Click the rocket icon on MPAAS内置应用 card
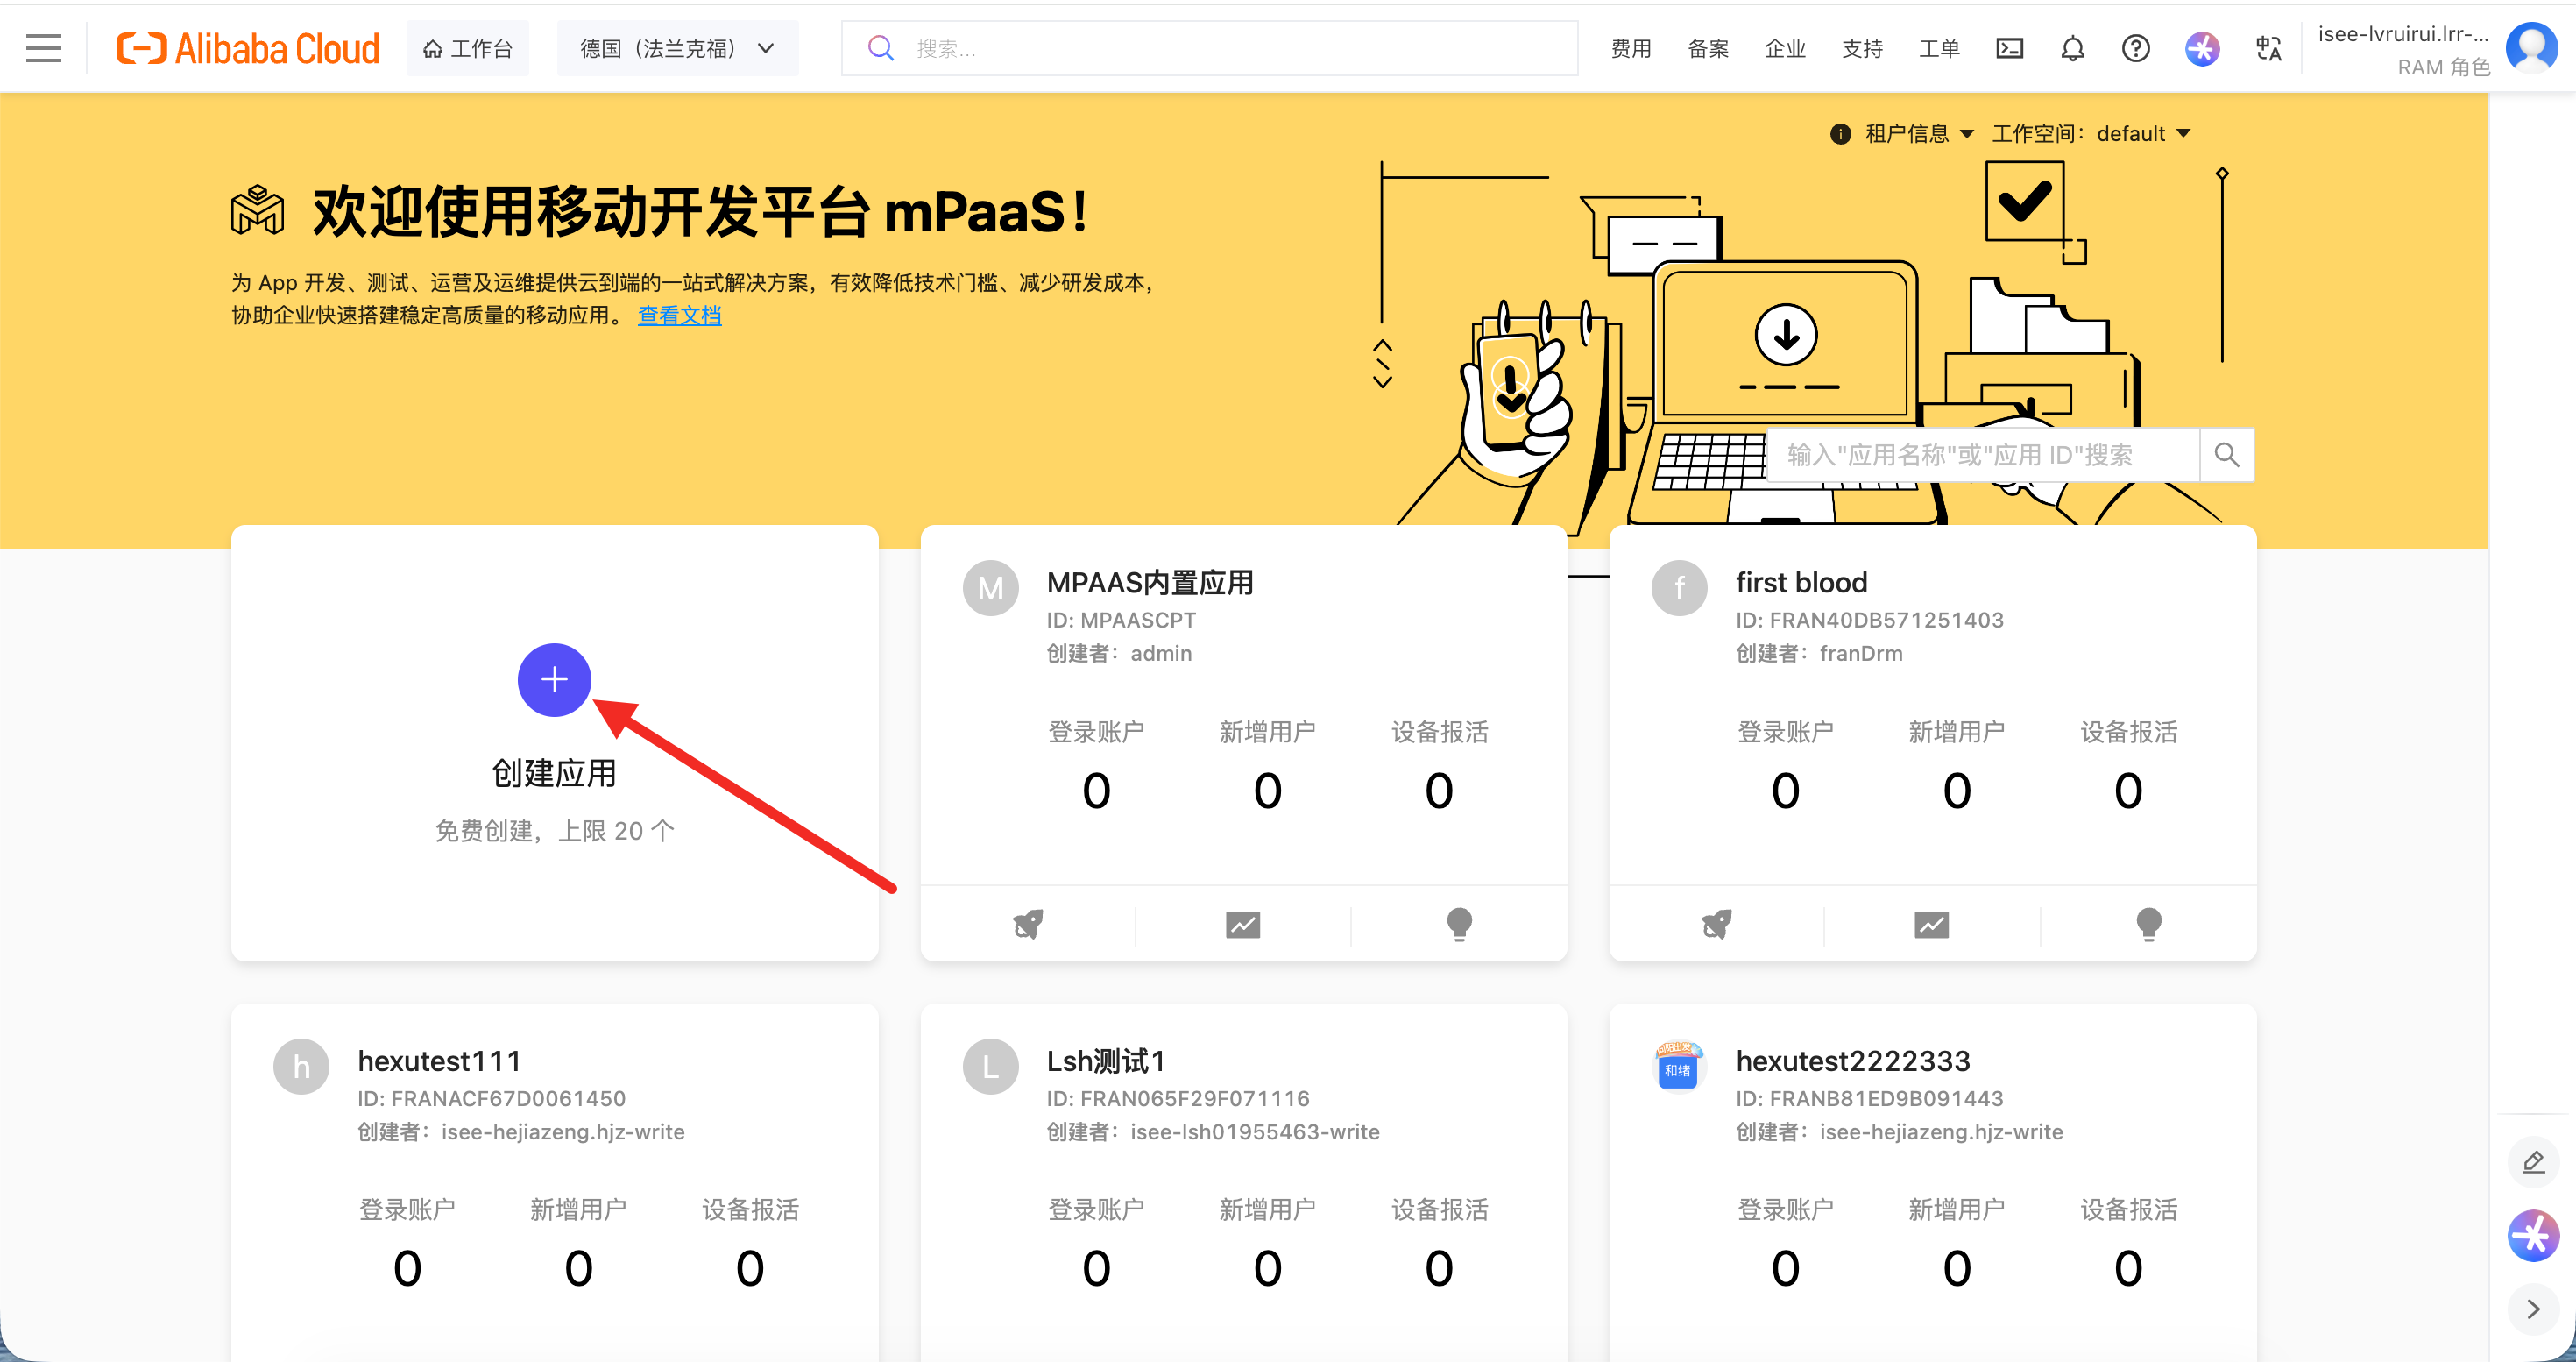Image resolution: width=2576 pixels, height=1362 pixels. coord(1027,923)
